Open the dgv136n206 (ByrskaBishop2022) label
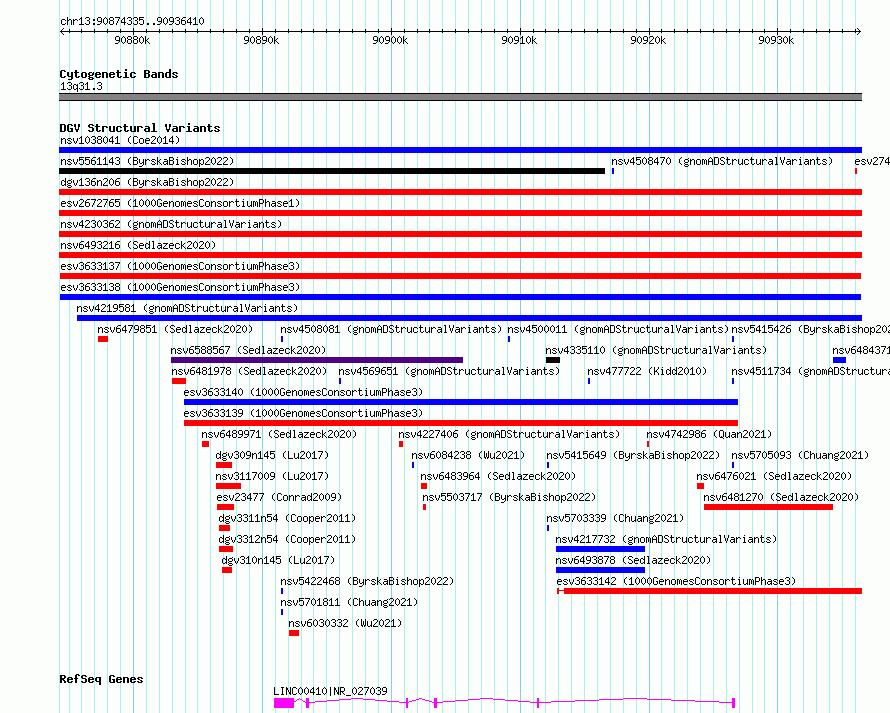Screen dimensions: 890x713 (147, 182)
